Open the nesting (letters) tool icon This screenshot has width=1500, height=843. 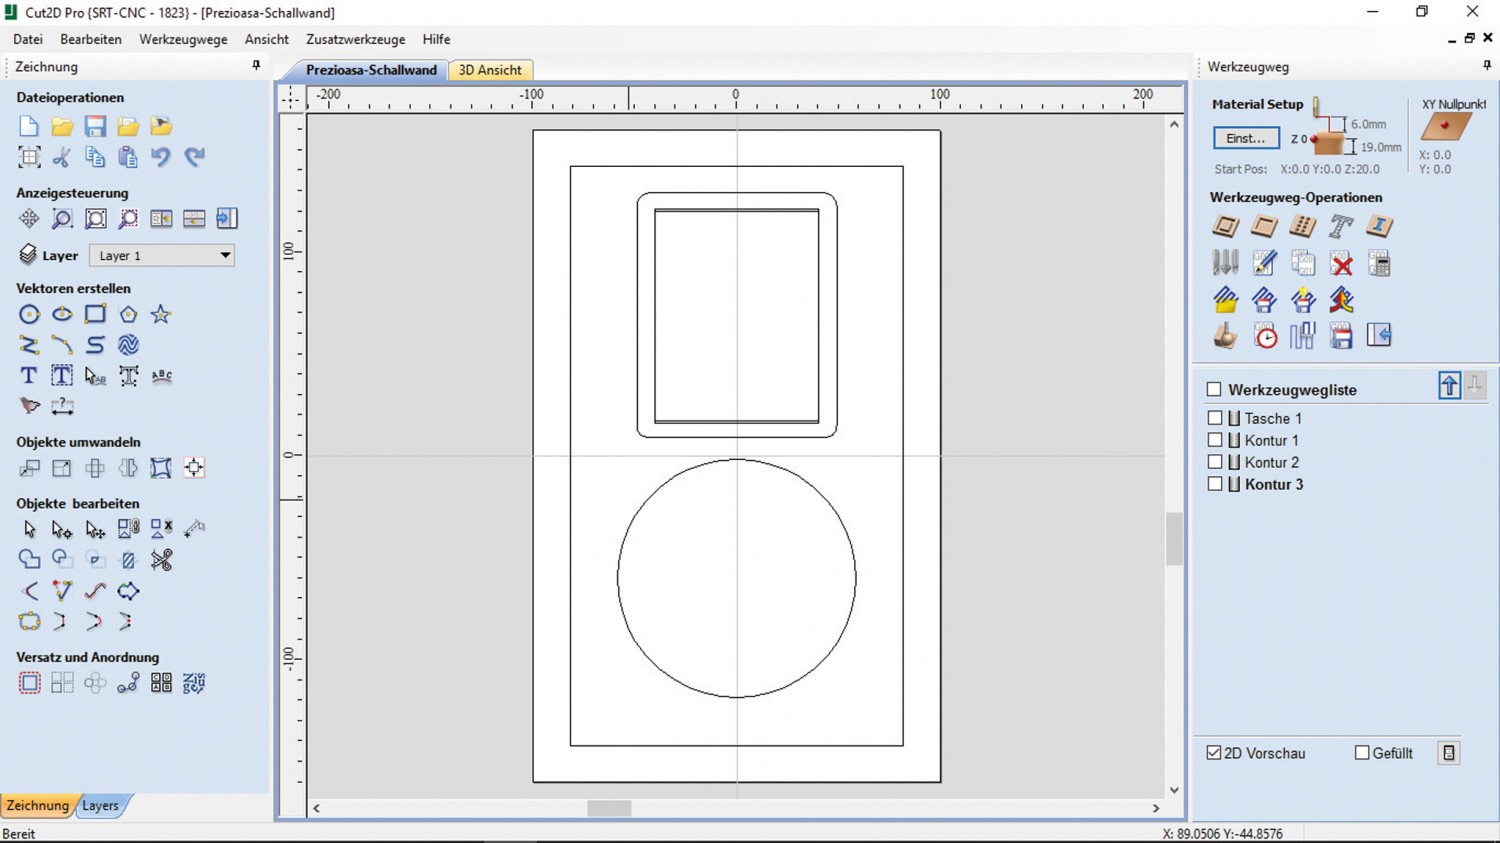(x=194, y=684)
